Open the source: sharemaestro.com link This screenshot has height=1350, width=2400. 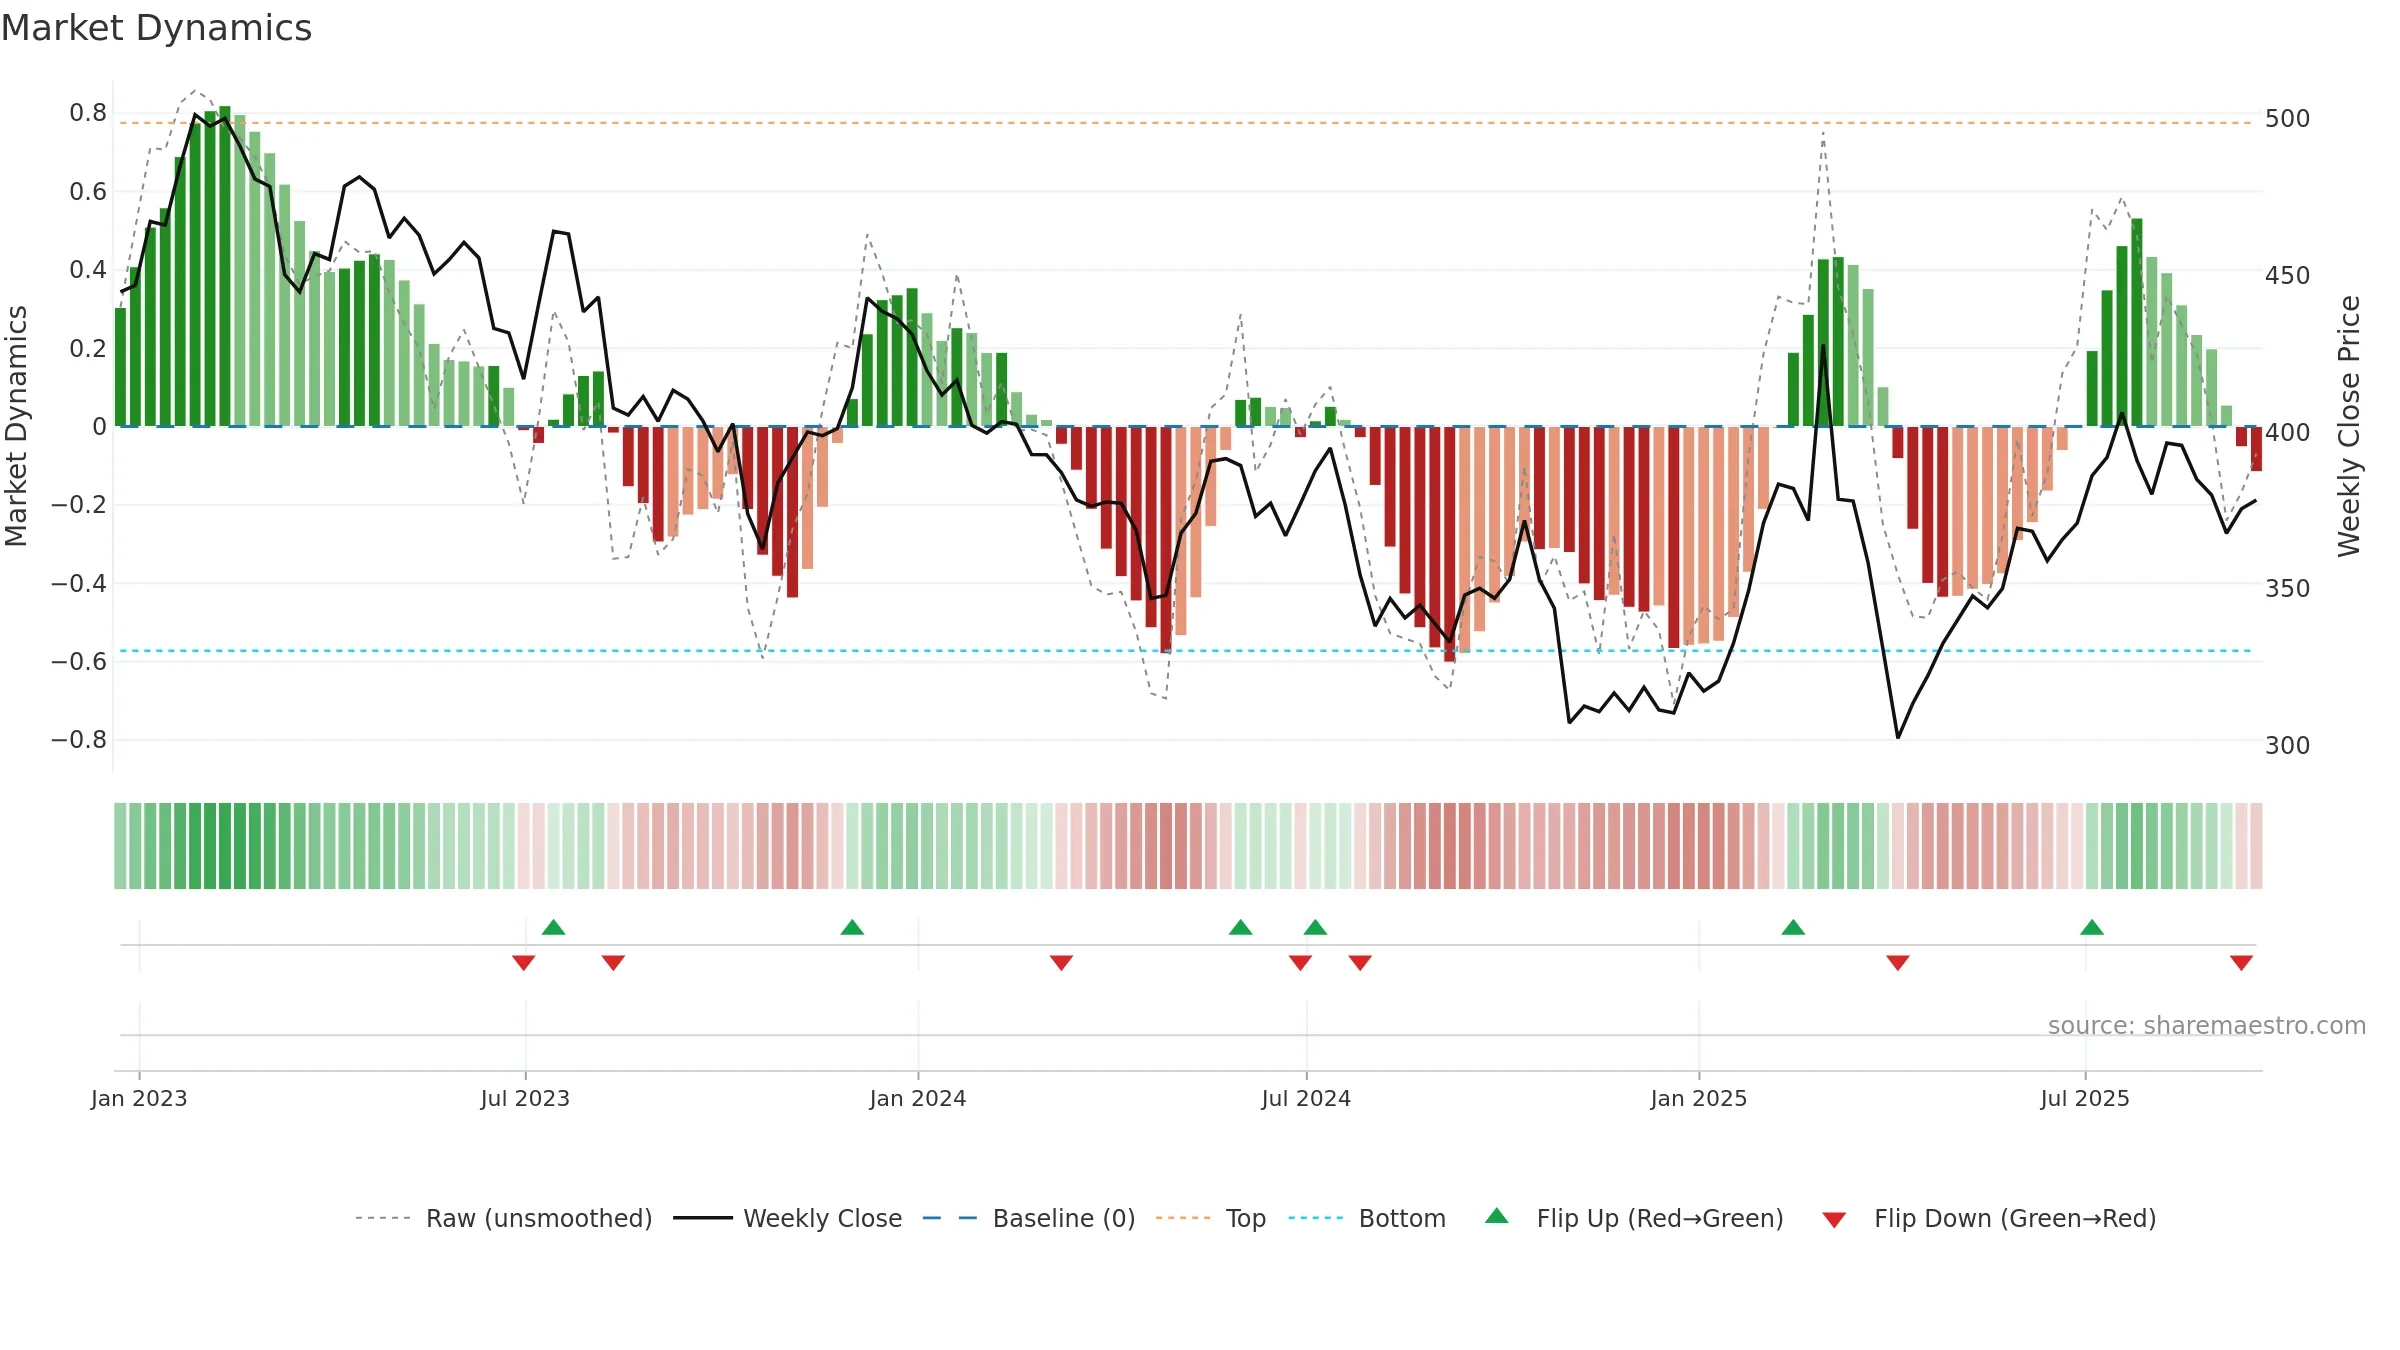2207,1025
